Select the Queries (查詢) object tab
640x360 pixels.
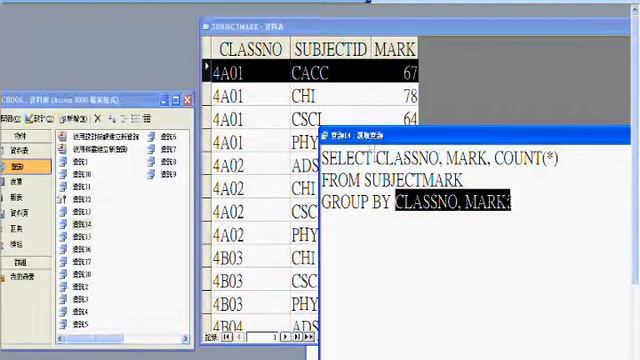(25, 167)
